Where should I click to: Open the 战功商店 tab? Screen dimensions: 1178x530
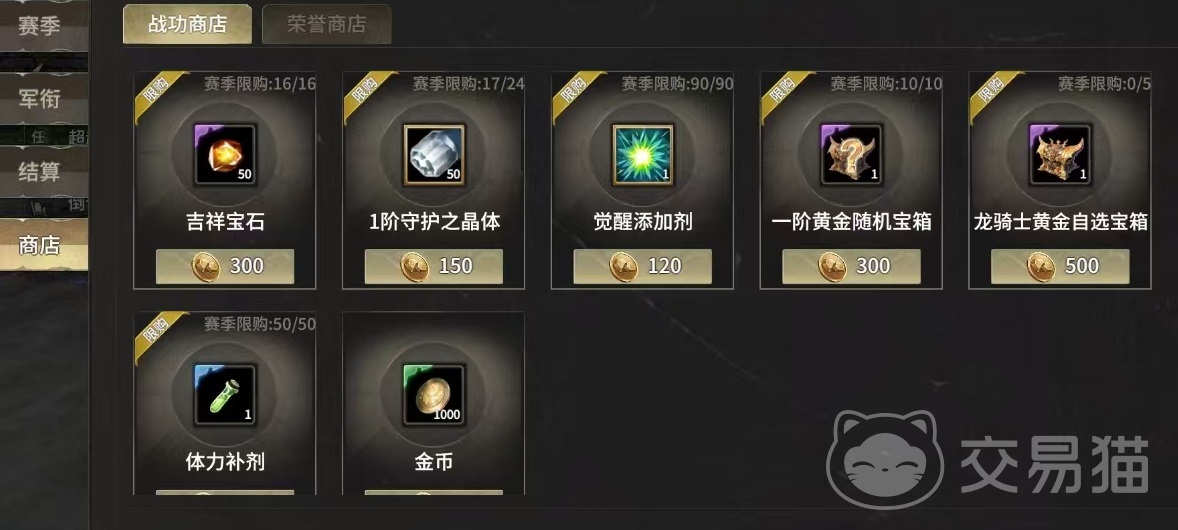coord(187,24)
